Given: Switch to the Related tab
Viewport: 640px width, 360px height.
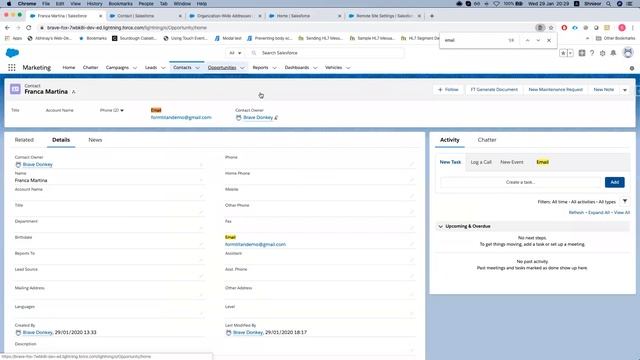Looking at the screenshot, I should (x=24, y=140).
